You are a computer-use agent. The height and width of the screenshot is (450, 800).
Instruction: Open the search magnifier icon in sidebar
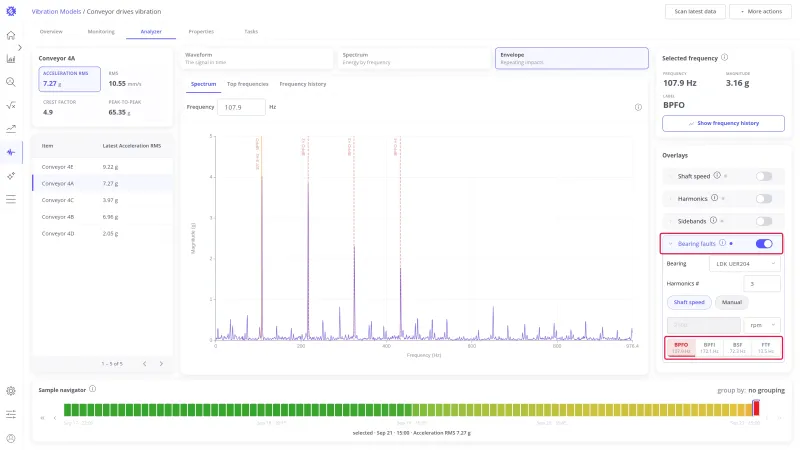[x=11, y=82]
